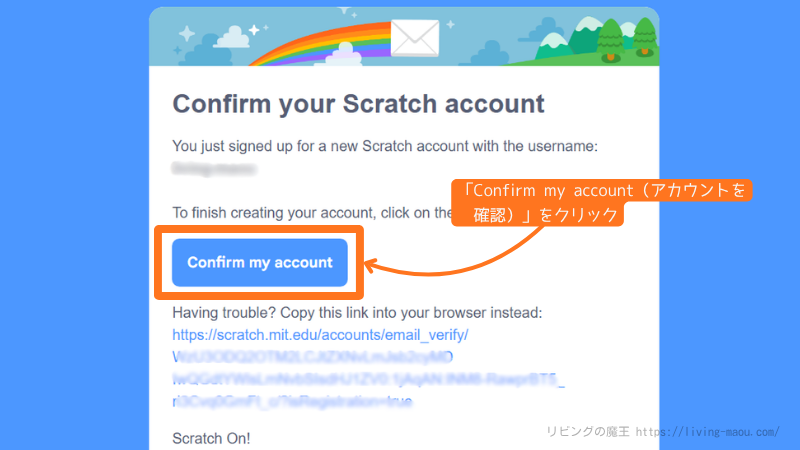This screenshot has width=800, height=450.
Task: Select the blurred username text
Action: tap(213, 168)
